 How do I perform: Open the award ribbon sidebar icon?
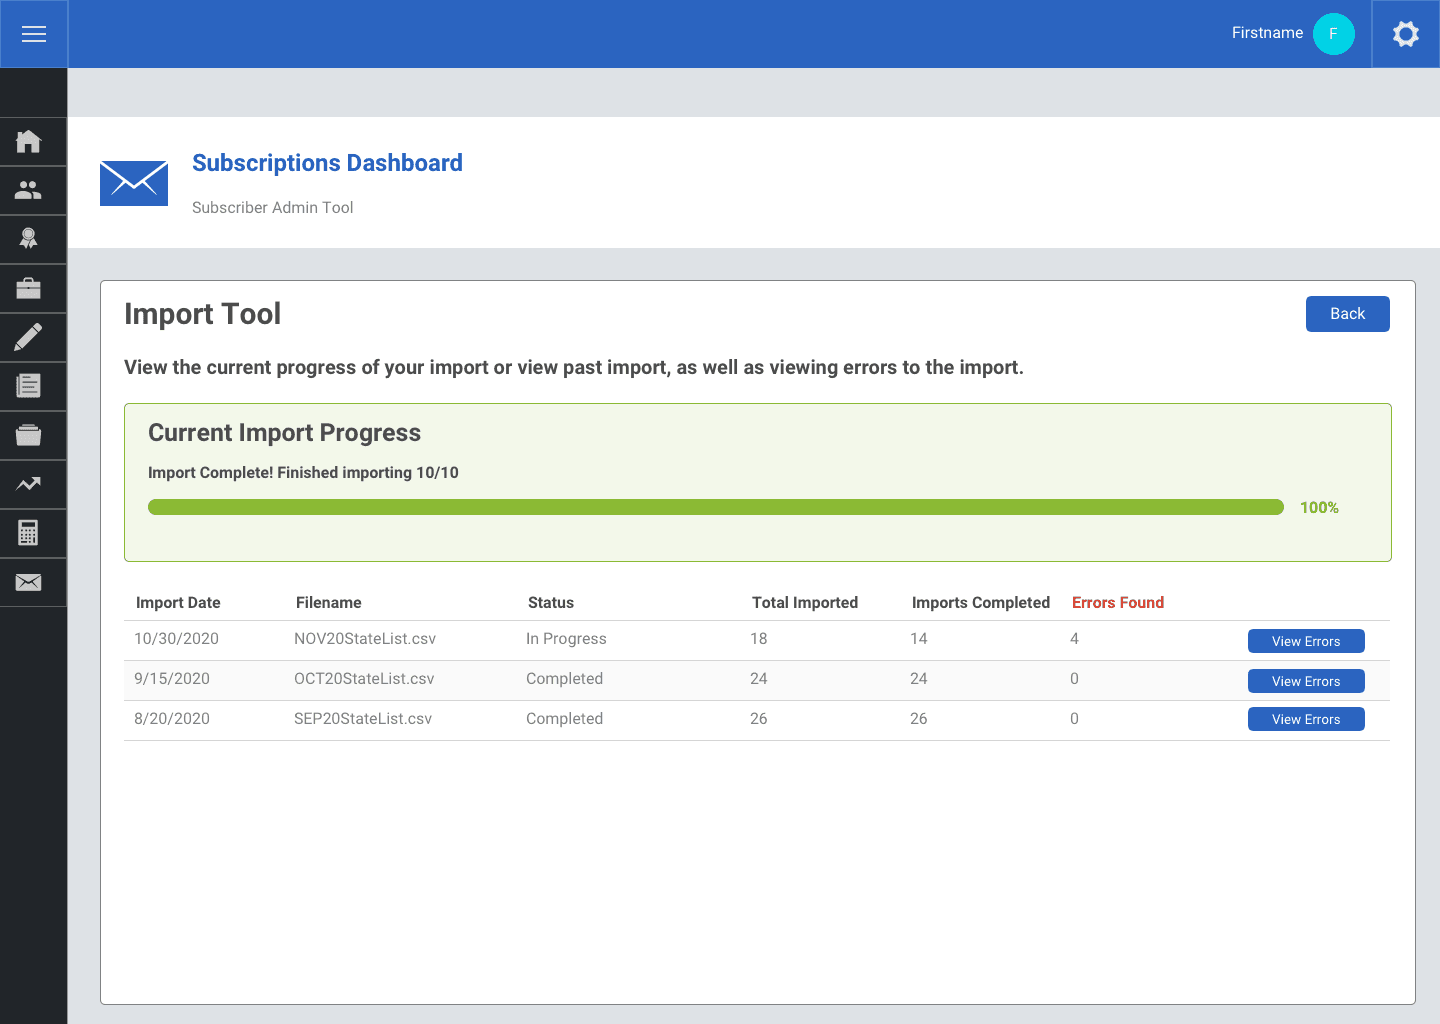[29, 239]
